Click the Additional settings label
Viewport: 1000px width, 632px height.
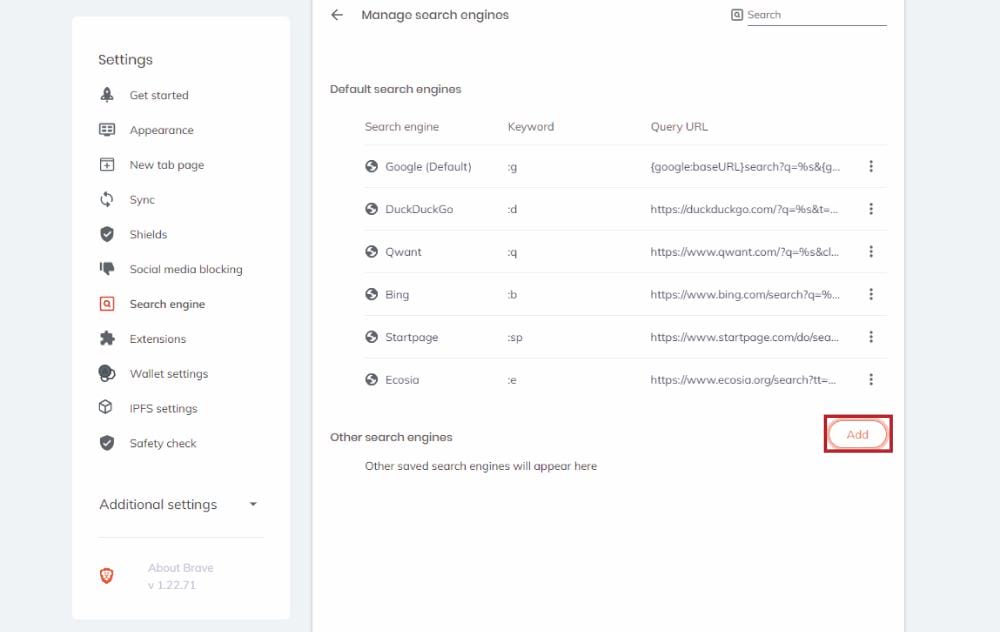[158, 504]
